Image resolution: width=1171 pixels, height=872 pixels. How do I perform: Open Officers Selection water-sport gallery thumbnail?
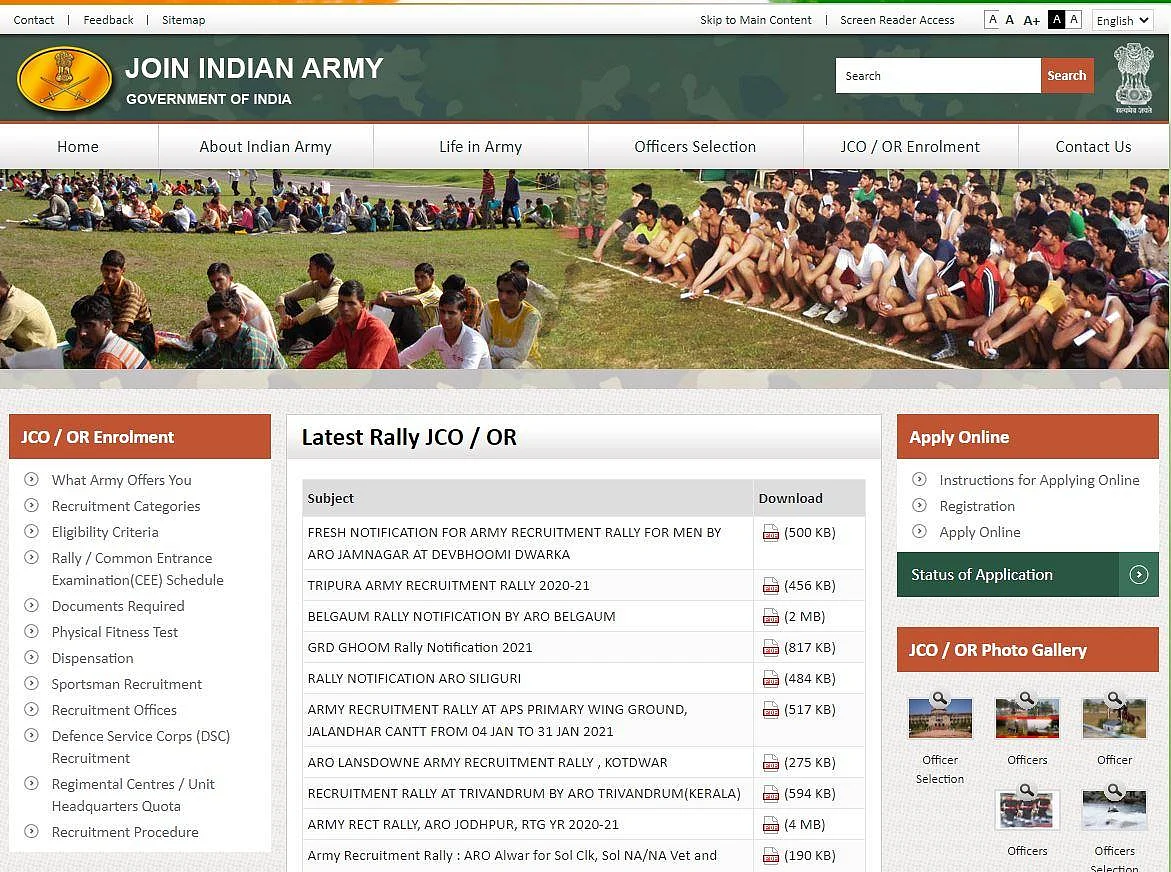(1114, 809)
